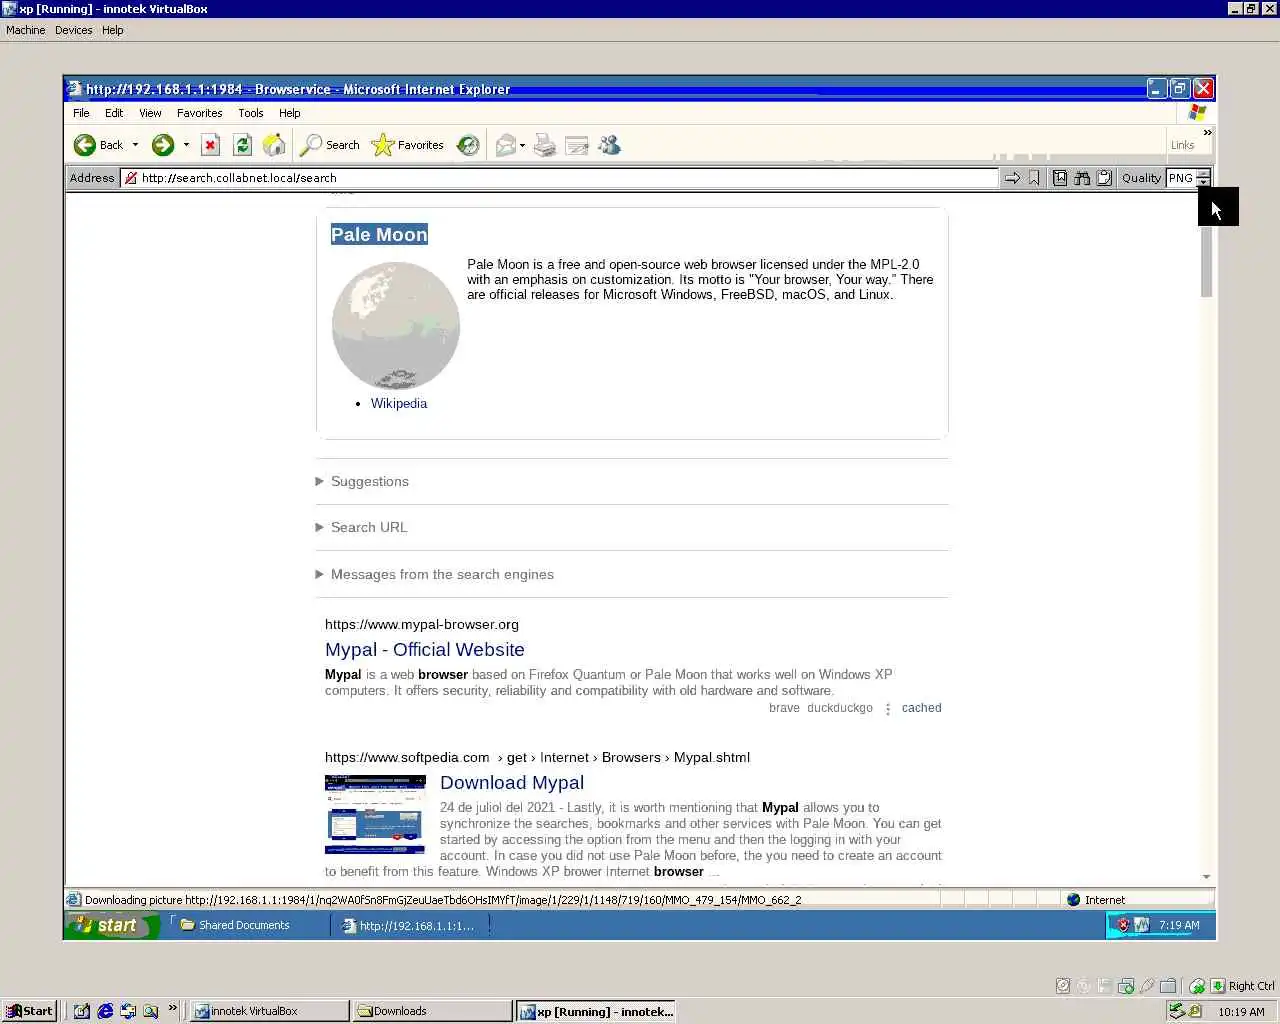Viewport: 1280px width, 1024px height.
Task: Open the Download Mypal result link
Action: coord(512,782)
